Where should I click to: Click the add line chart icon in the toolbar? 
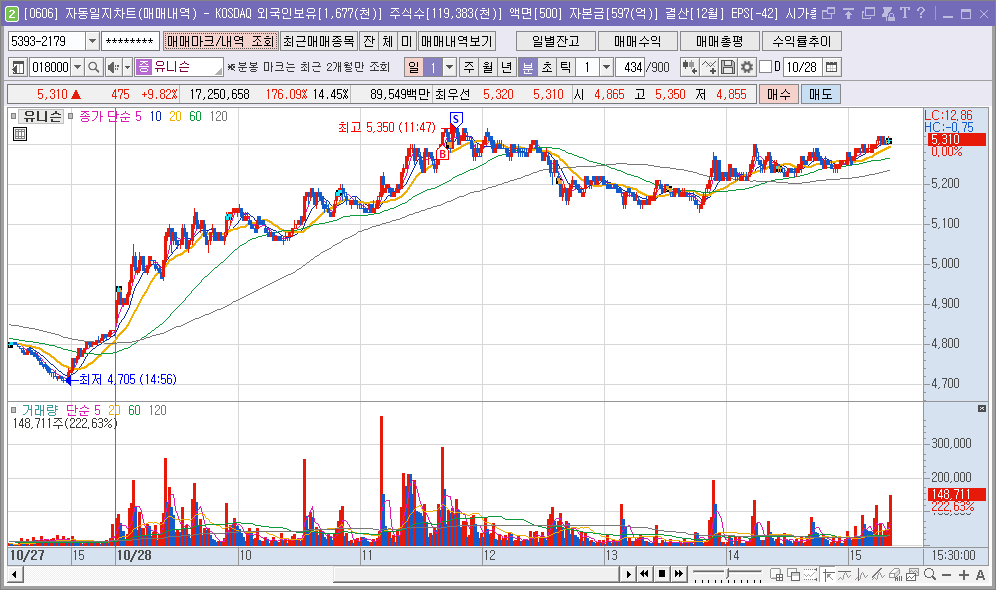709,67
